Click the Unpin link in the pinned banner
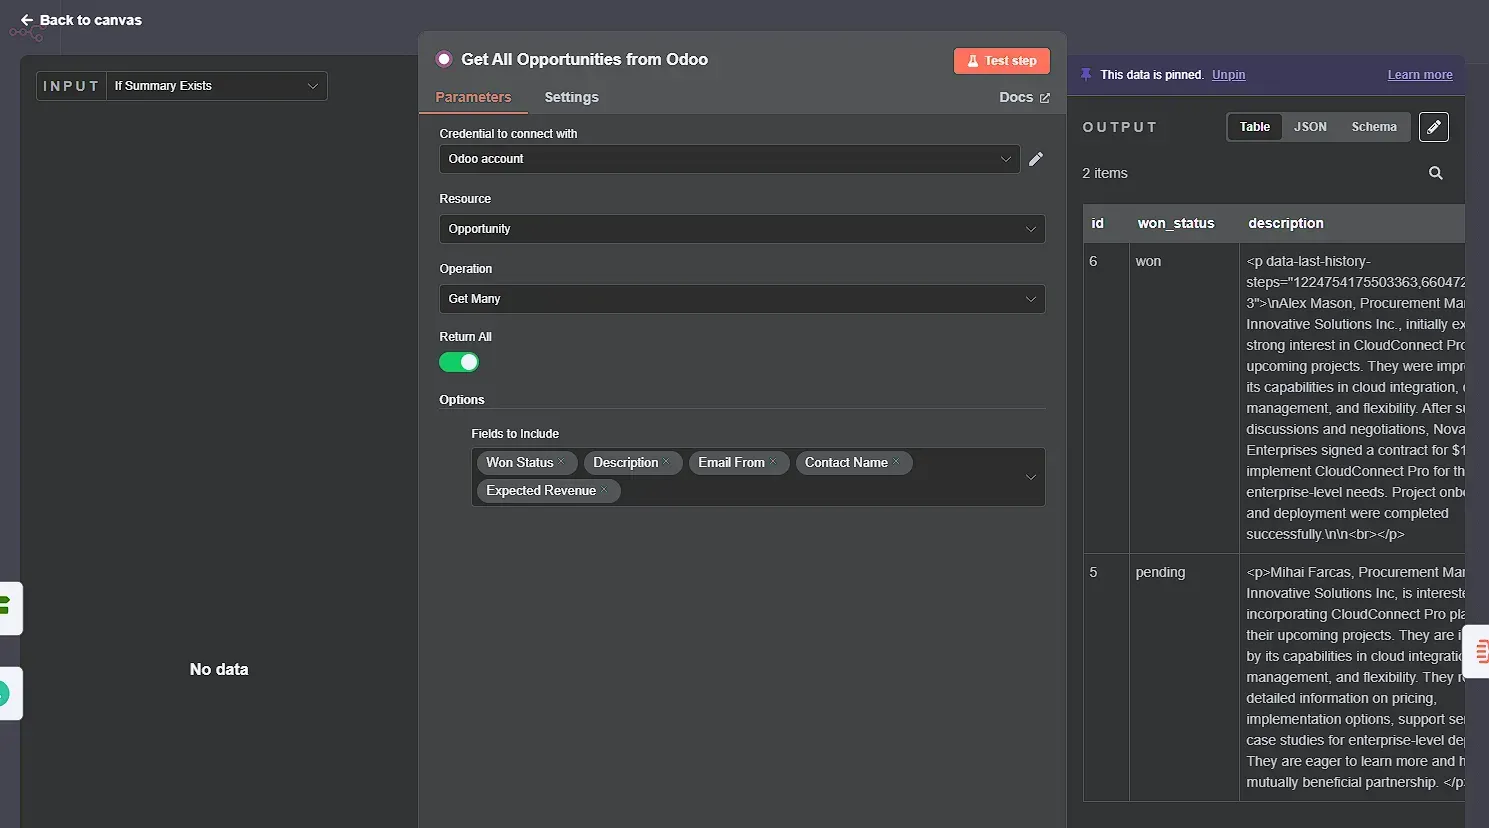The image size is (1489, 828). point(1228,74)
